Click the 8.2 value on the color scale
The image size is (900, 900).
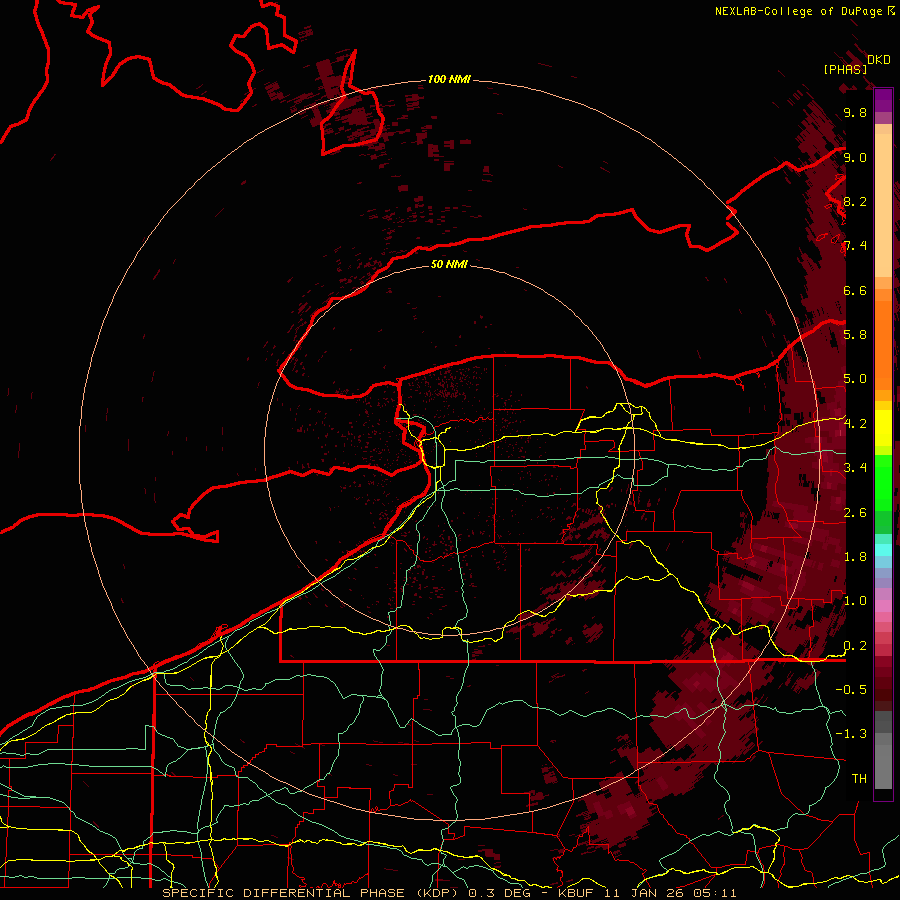tap(855, 201)
